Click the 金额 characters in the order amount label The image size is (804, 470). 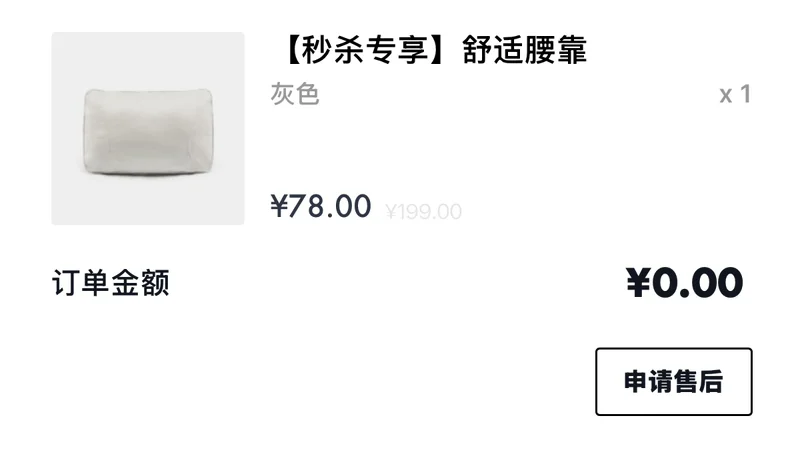coord(140,282)
